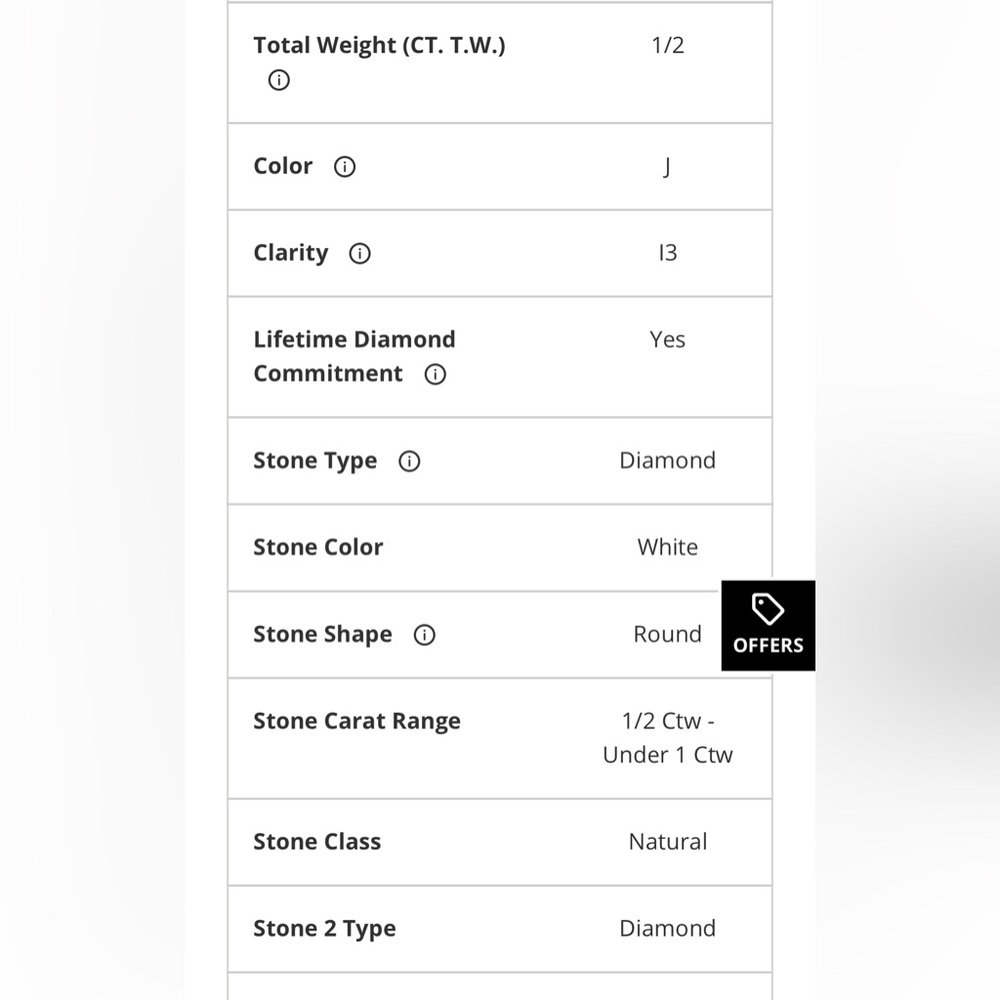Click the "1/2 Ctw - Under 1 Ctw" value

tap(667, 738)
